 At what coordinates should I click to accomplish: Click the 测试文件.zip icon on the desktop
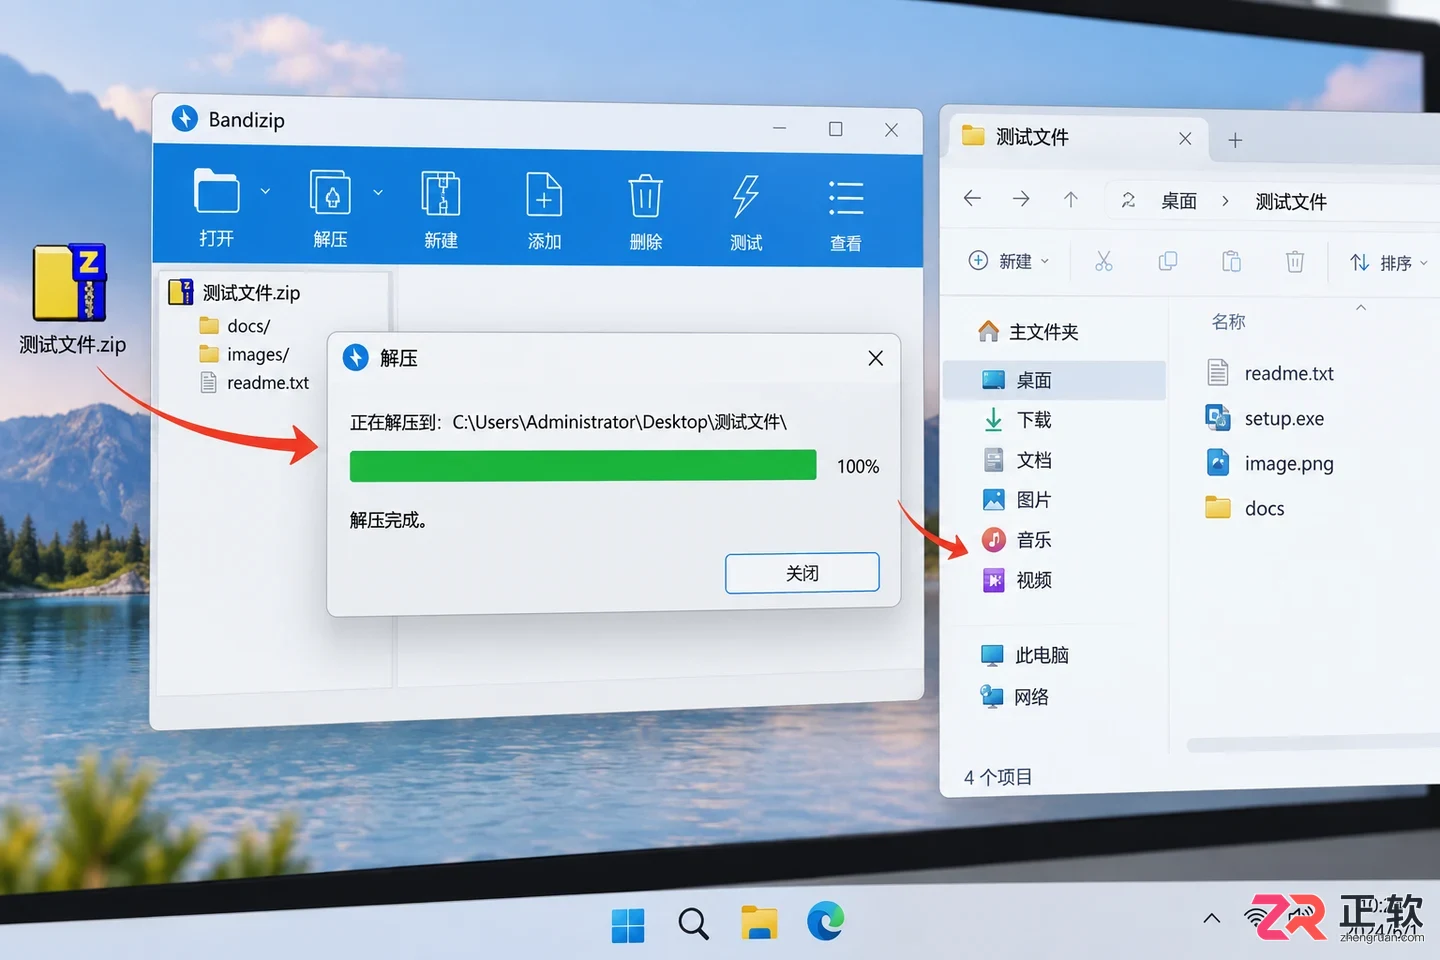[x=70, y=283]
